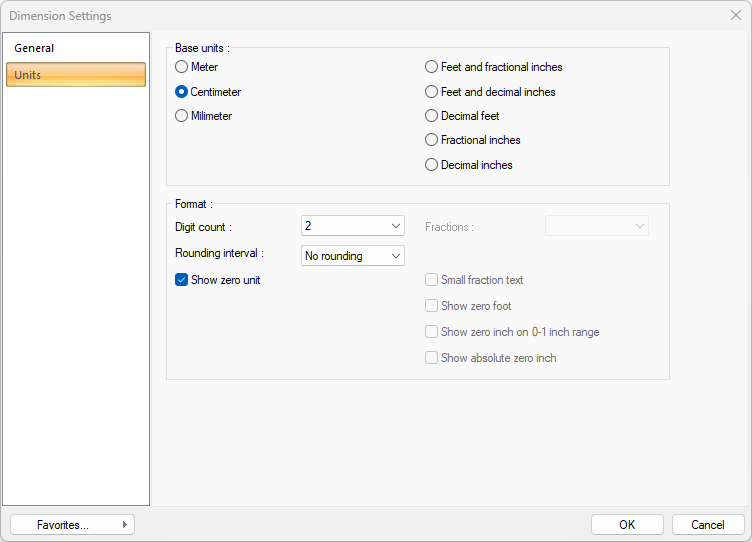This screenshot has height=542, width=752.
Task: Enable Show absolute zero inch
Action: (x=431, y=358)
